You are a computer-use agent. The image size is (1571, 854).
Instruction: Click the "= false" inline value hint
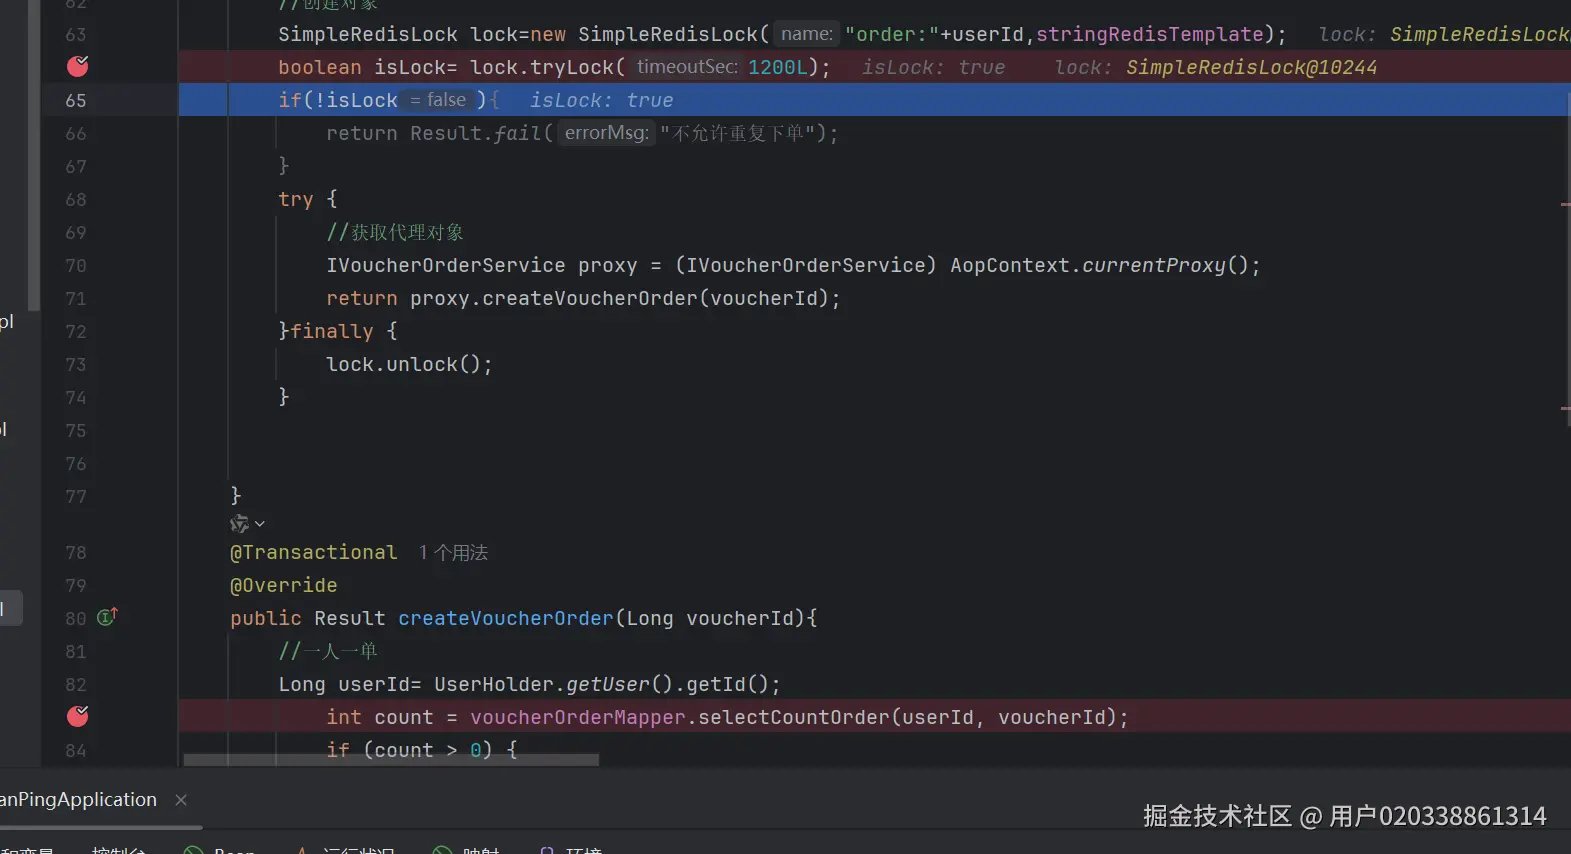[438, 100]
